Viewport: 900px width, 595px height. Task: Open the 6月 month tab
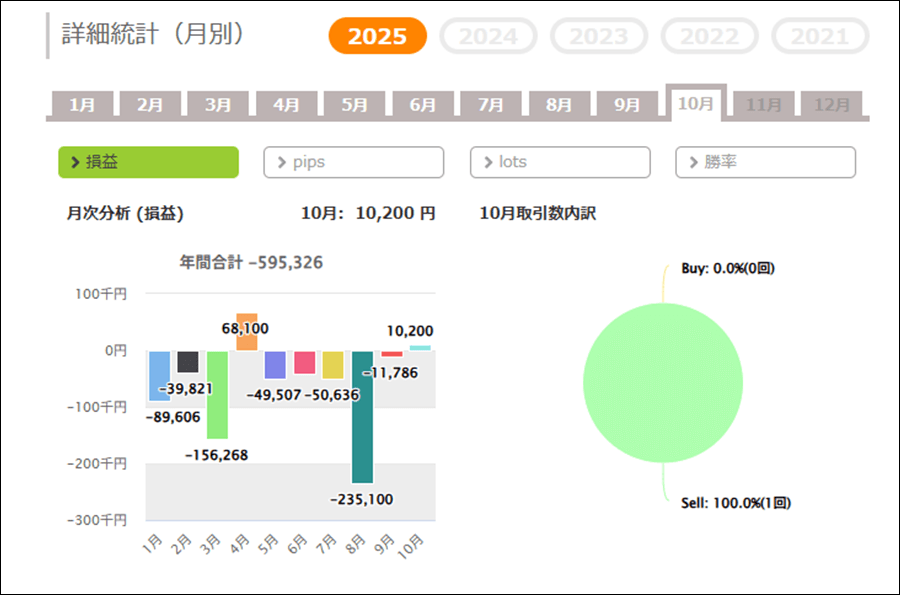pos(422,104)
